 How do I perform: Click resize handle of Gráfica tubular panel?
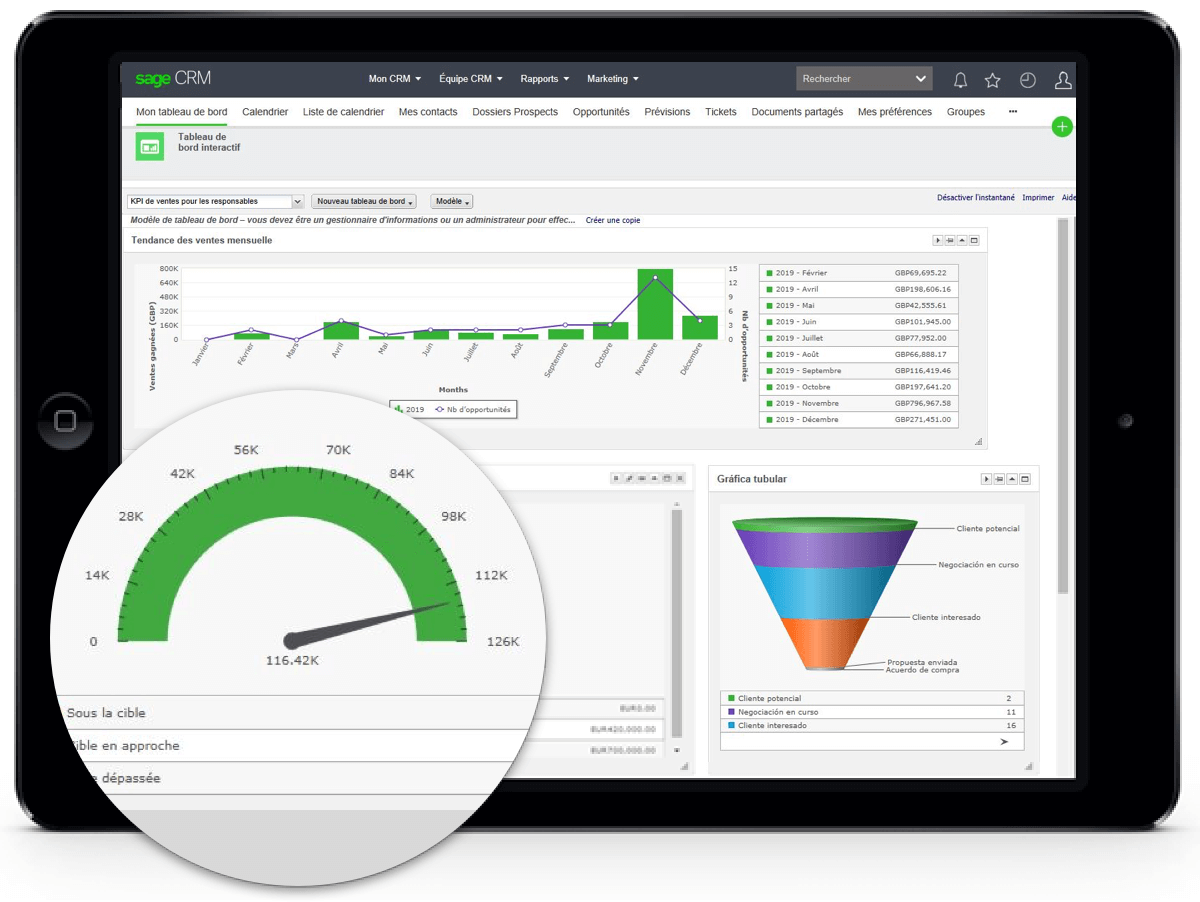[1028, 766]
